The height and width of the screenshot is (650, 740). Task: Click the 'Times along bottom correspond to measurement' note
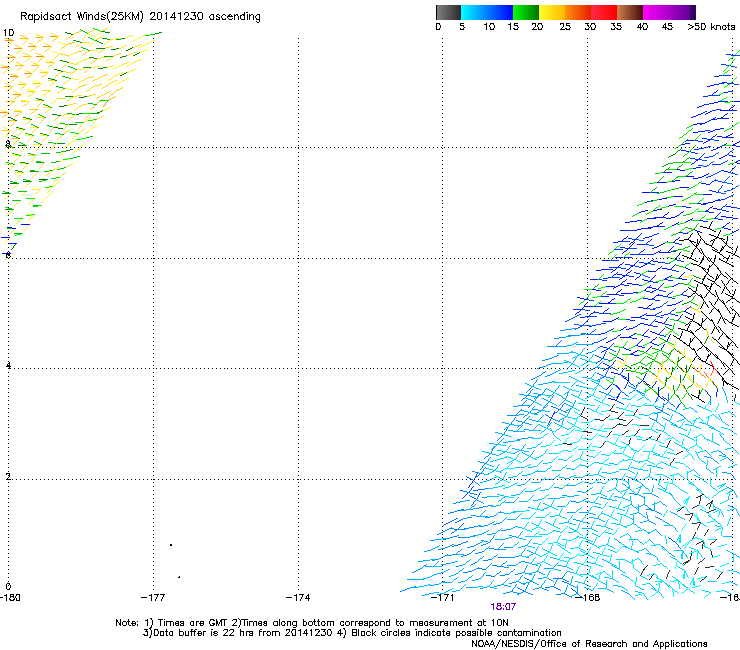(x=356, y=623)
